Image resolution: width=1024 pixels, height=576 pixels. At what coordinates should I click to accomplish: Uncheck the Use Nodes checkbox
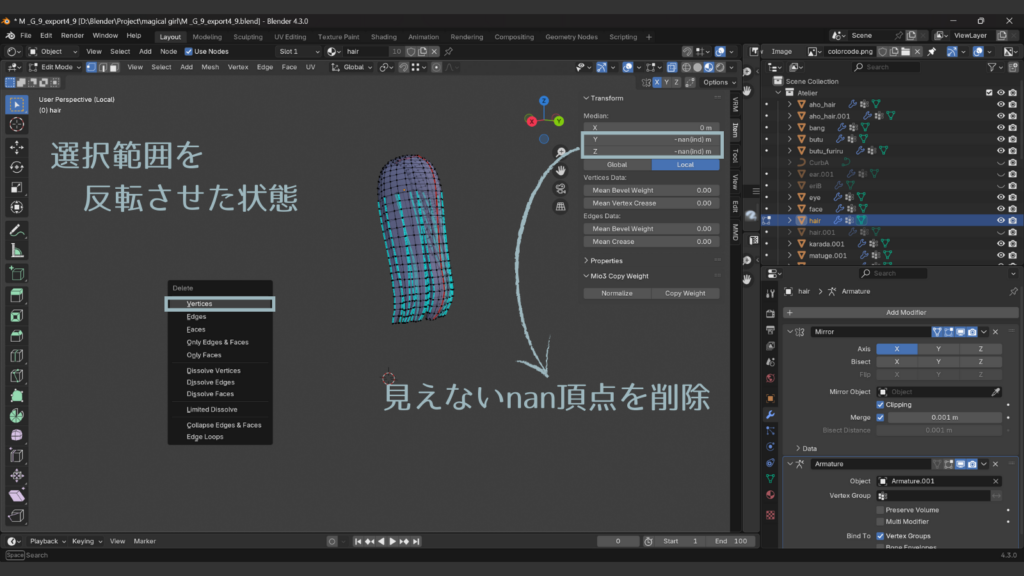pos(189,51)
